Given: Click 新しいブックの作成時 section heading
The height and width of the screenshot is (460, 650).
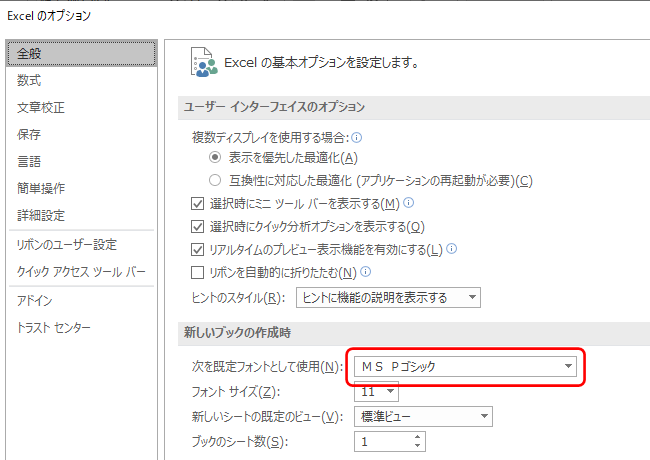Looking at the screenshot, I should 237,332.
